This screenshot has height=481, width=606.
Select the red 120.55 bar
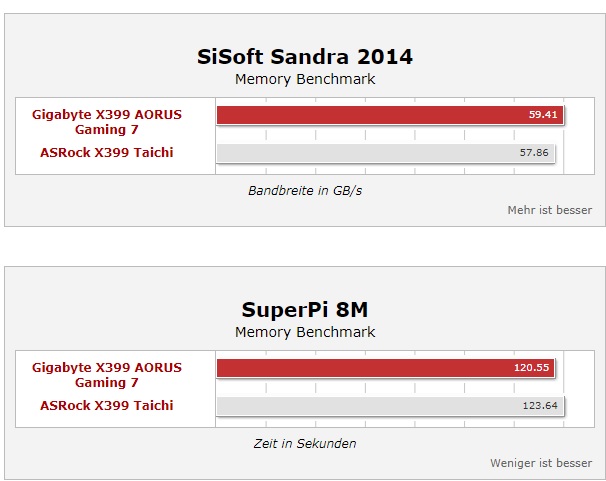(385, 367)
